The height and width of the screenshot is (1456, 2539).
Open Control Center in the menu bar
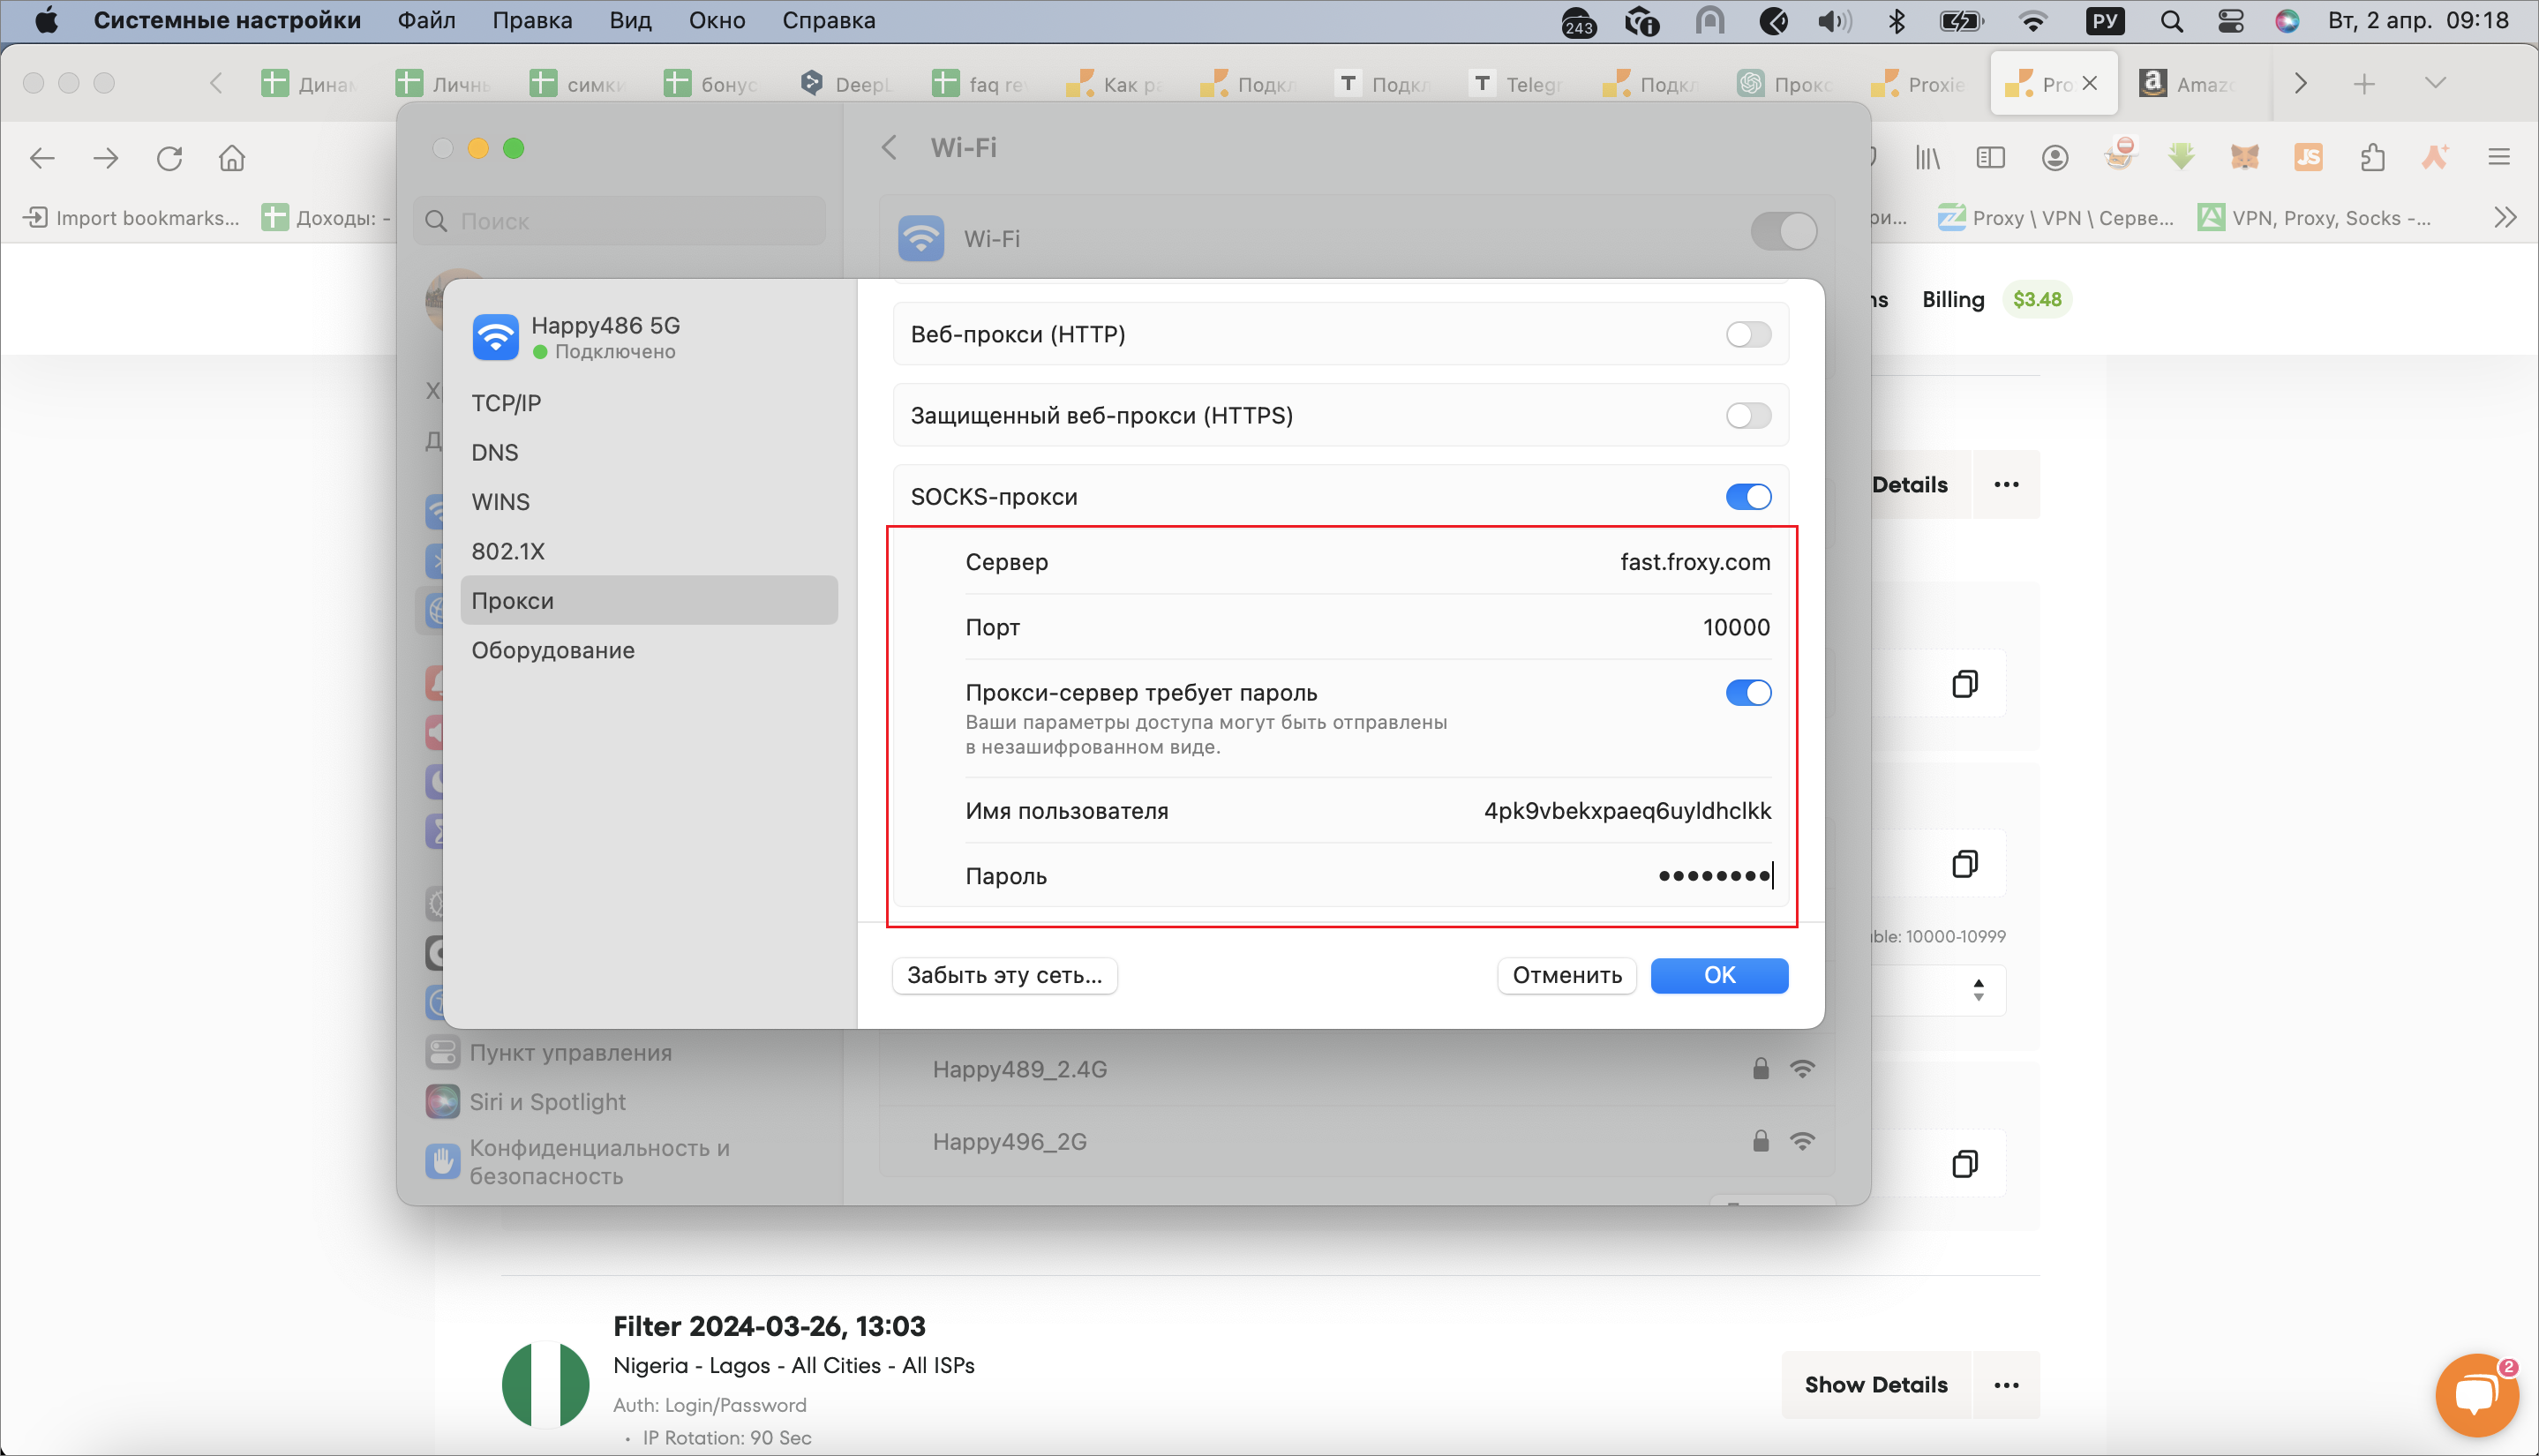pyautogui.click(x=2231, y=21)
